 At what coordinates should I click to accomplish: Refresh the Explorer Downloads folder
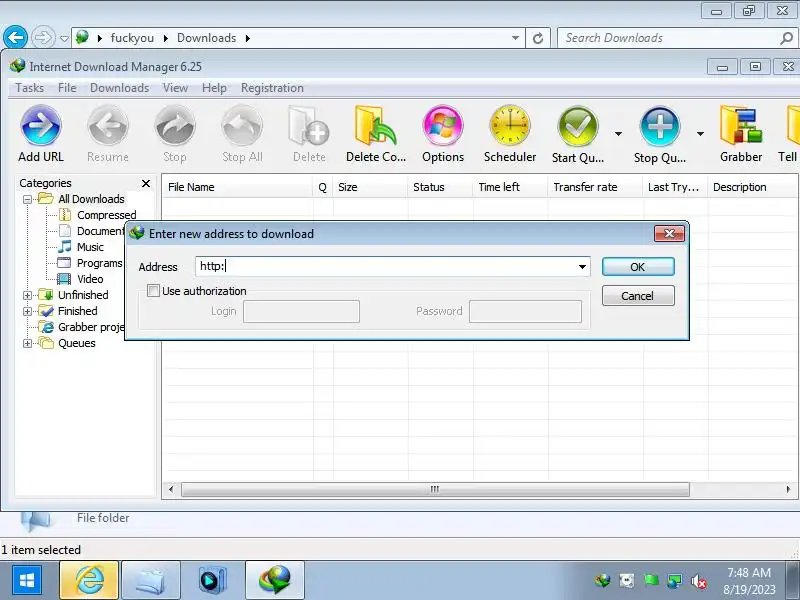click(538, 38)
